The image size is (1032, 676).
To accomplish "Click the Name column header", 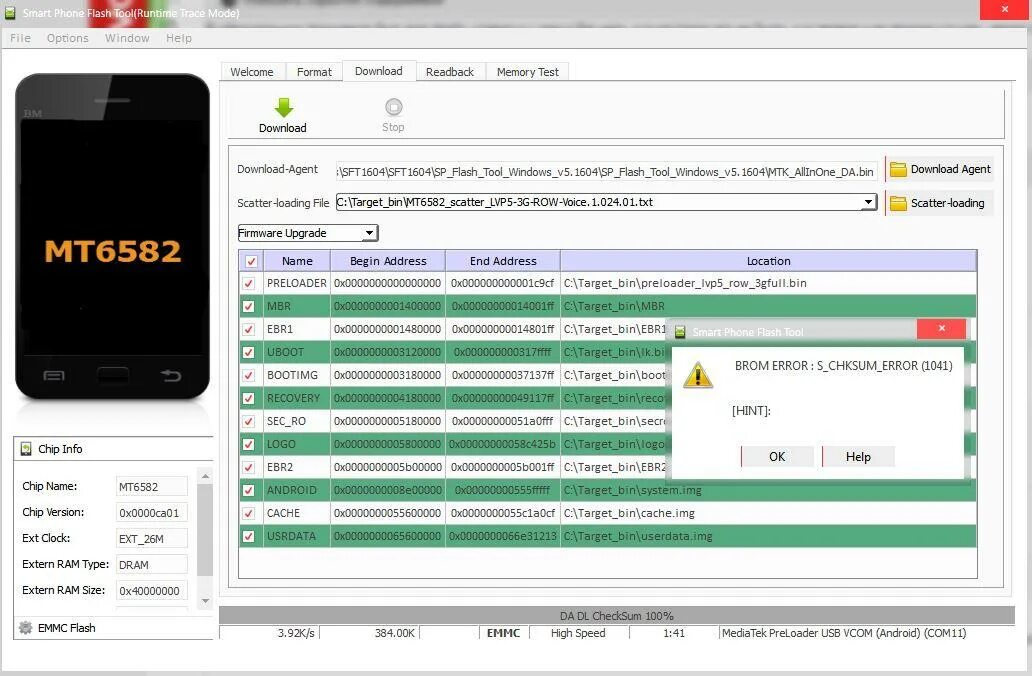I will [x=297, y=261].
